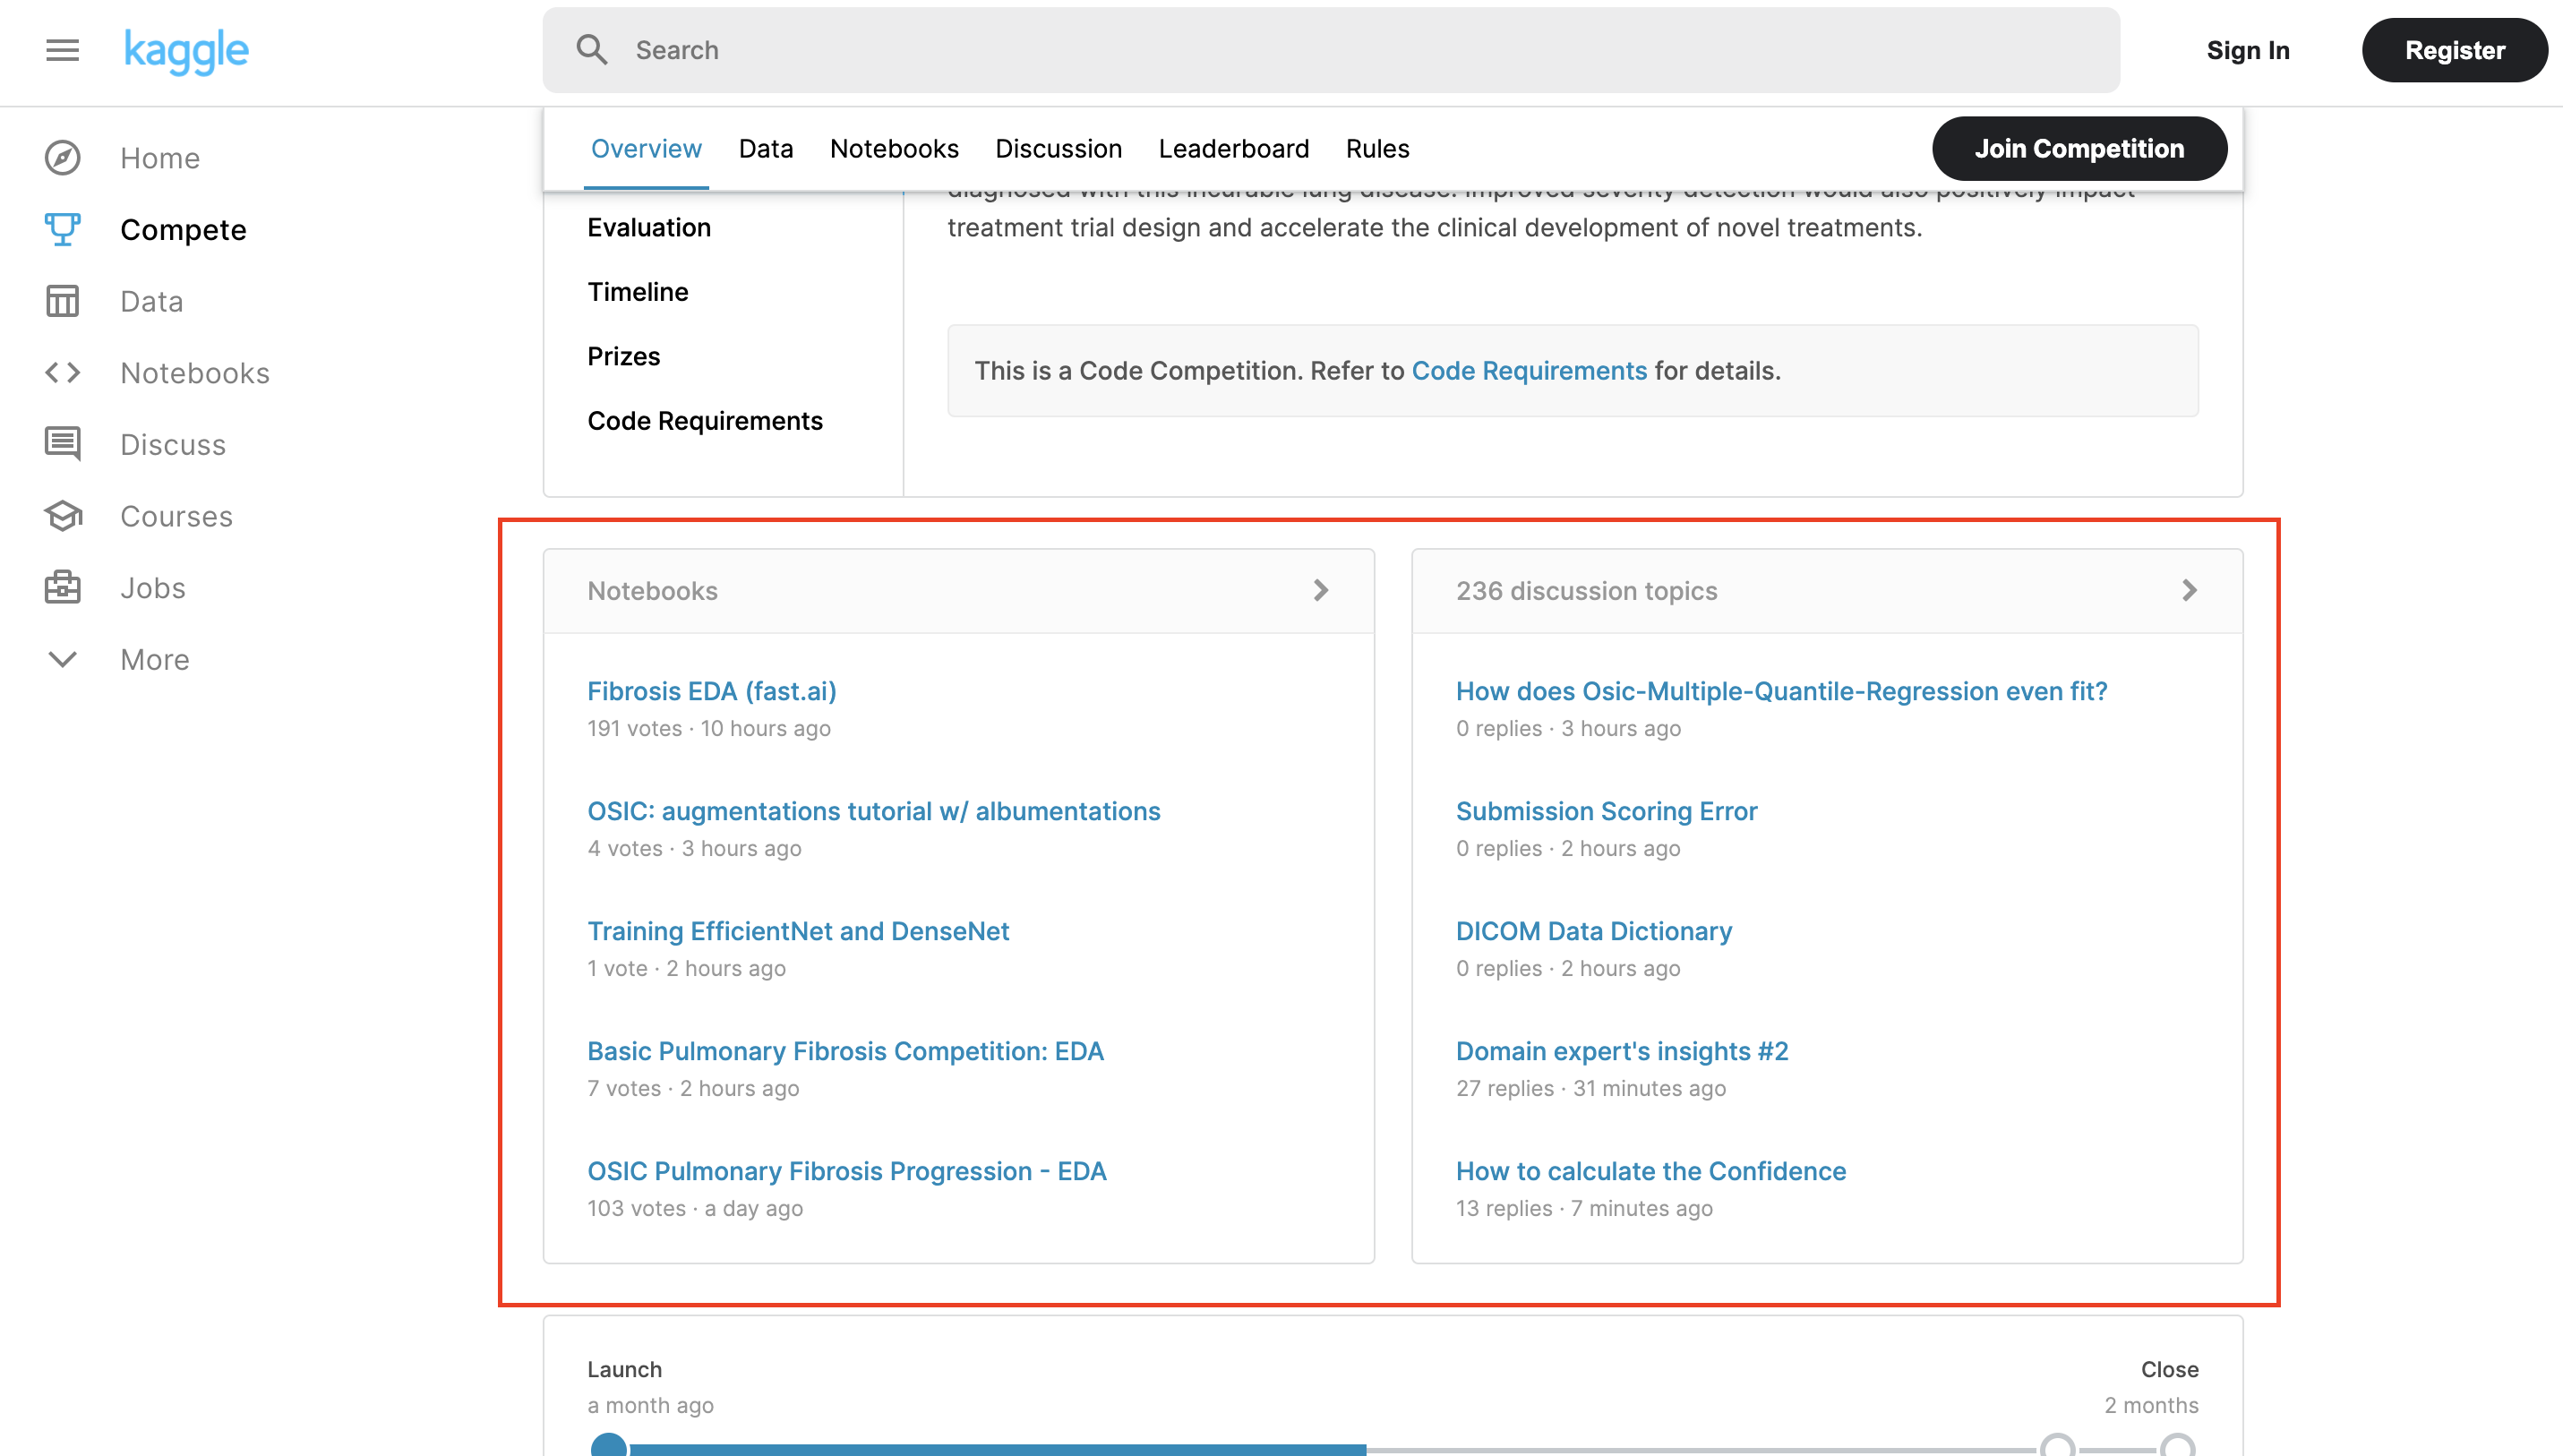
Task: Expand the More section in sidebar
Action: [x=62, y=659]
